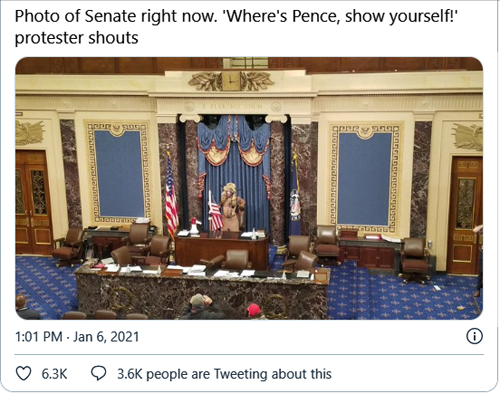
Task: Click the 'protester shouts' line of tweet text
Action: pos(76,38)
